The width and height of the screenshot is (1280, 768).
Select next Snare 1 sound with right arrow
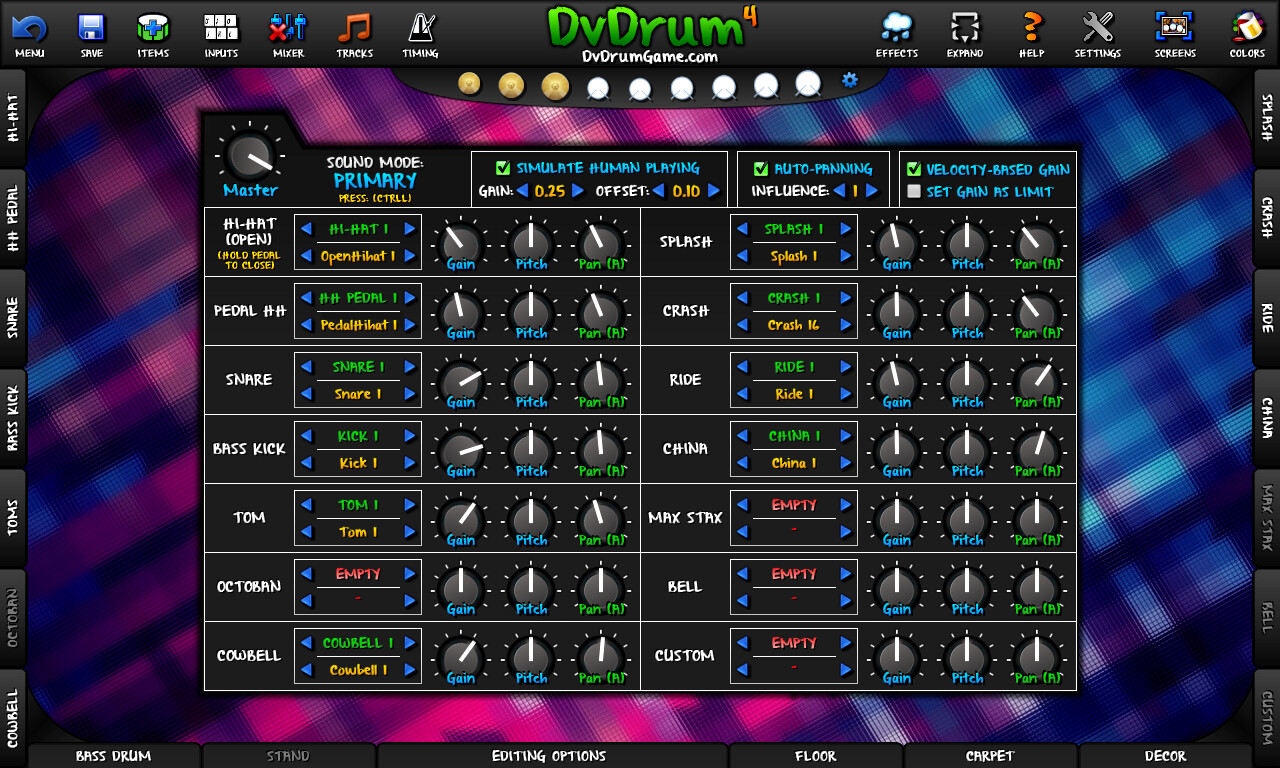tap(410, 394)
